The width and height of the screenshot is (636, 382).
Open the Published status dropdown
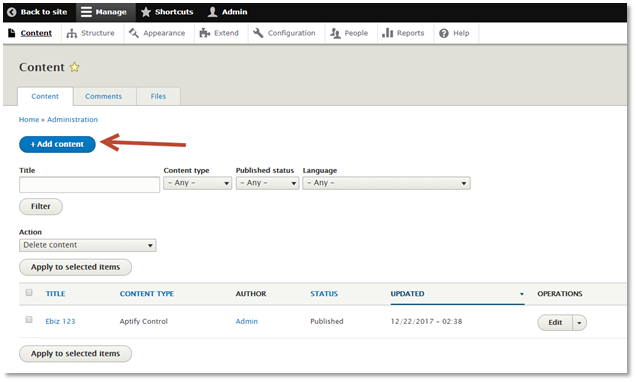267,183
